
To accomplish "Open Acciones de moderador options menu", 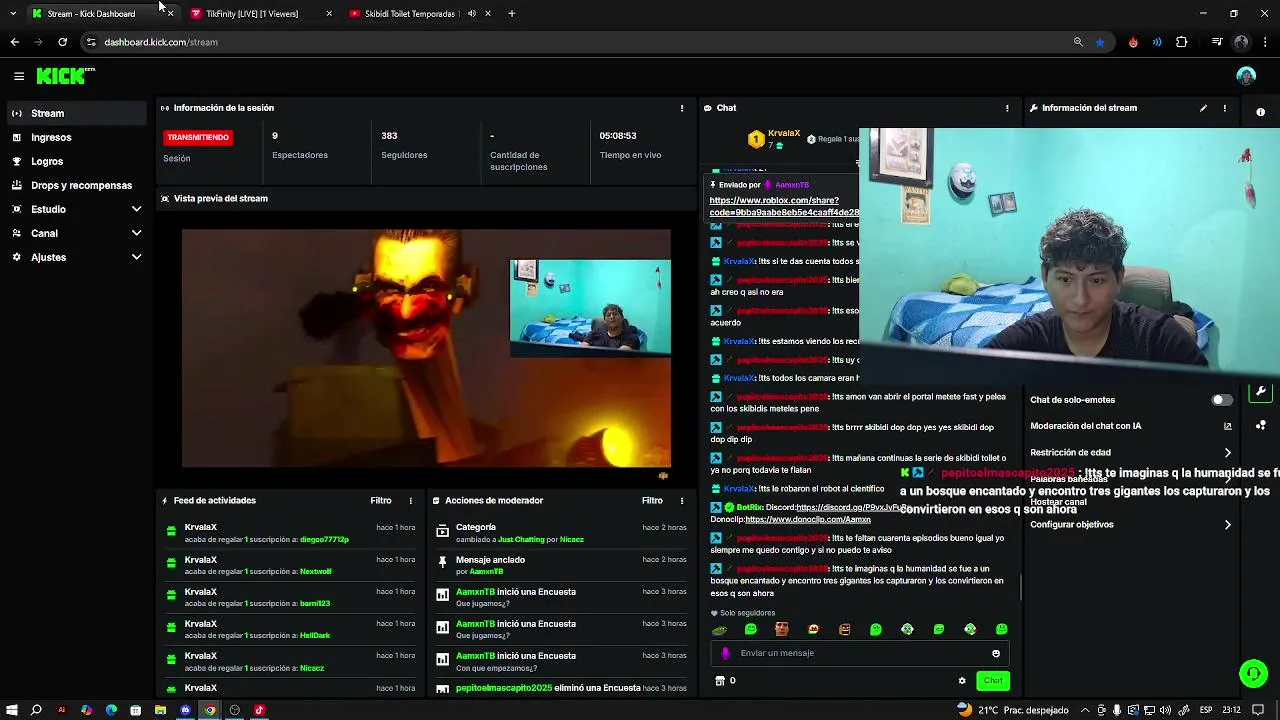I will tap(682, 500).
